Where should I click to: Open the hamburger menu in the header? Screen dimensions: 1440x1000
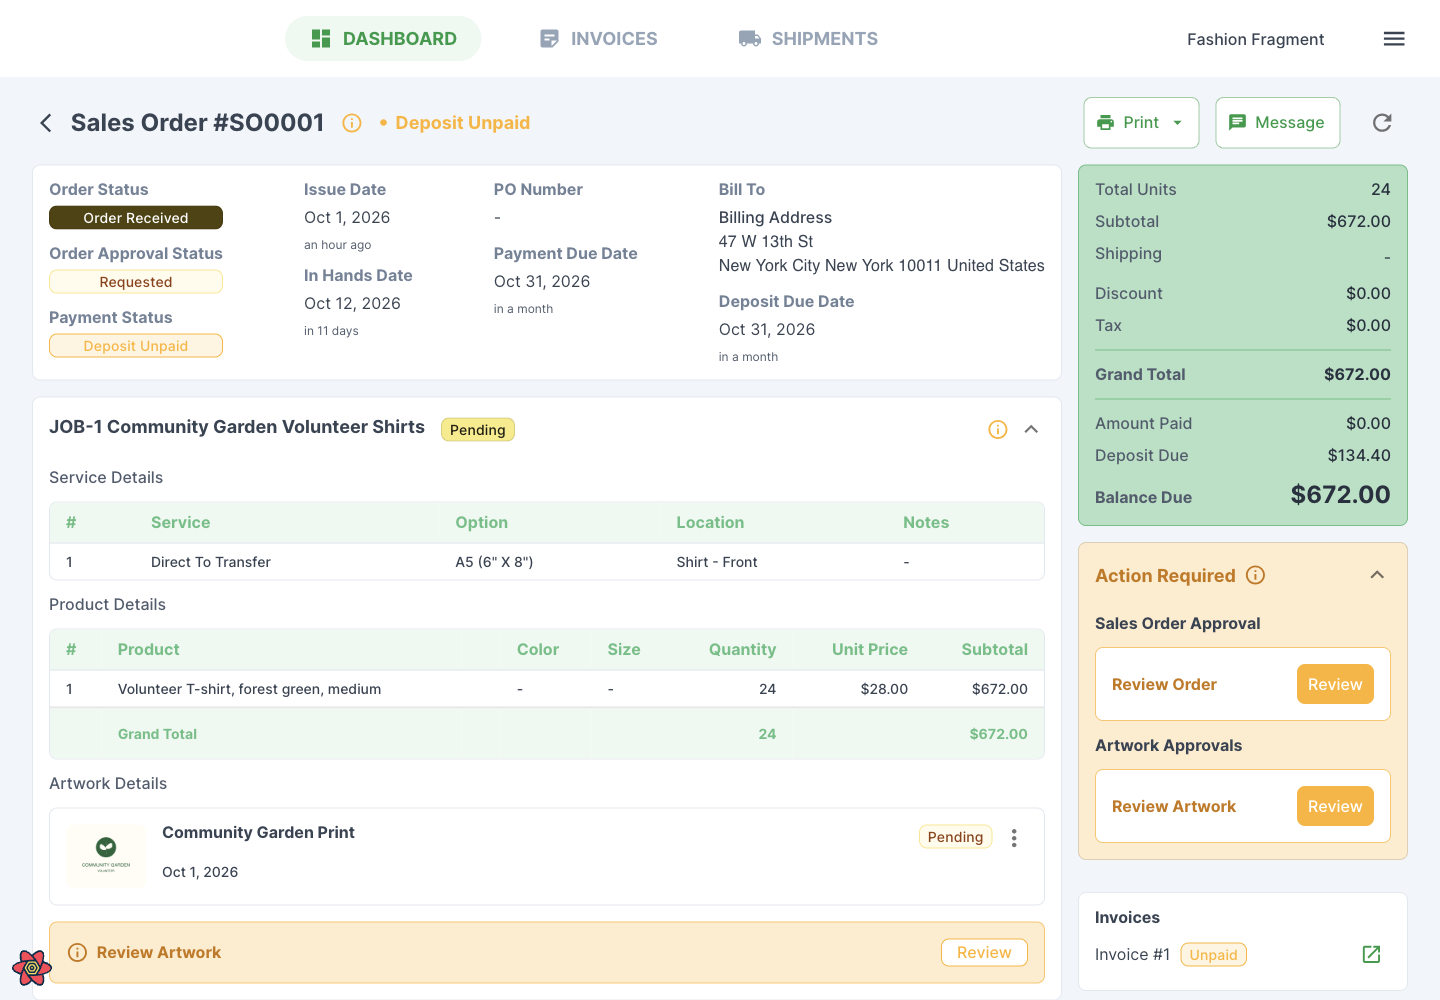1394,39
